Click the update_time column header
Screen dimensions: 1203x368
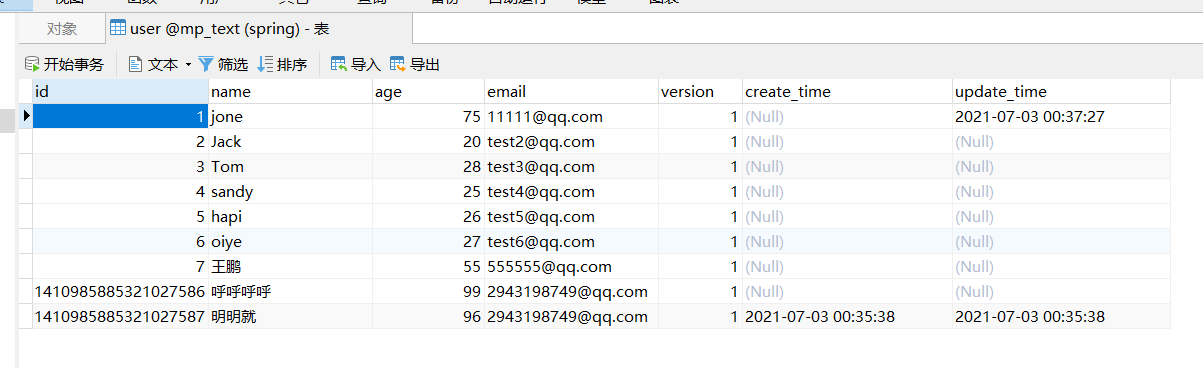(1061, 91)
